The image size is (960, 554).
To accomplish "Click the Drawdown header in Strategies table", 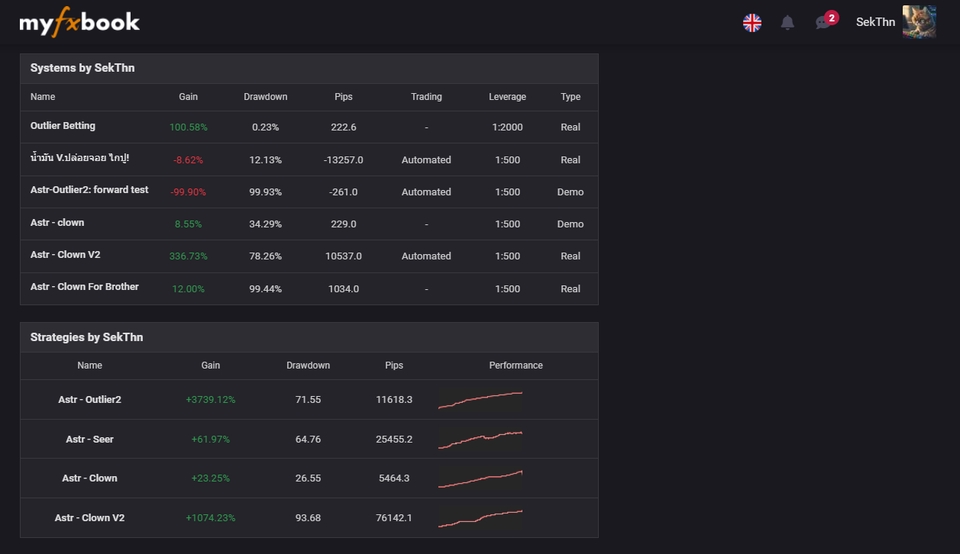I will tap(308, 365).
